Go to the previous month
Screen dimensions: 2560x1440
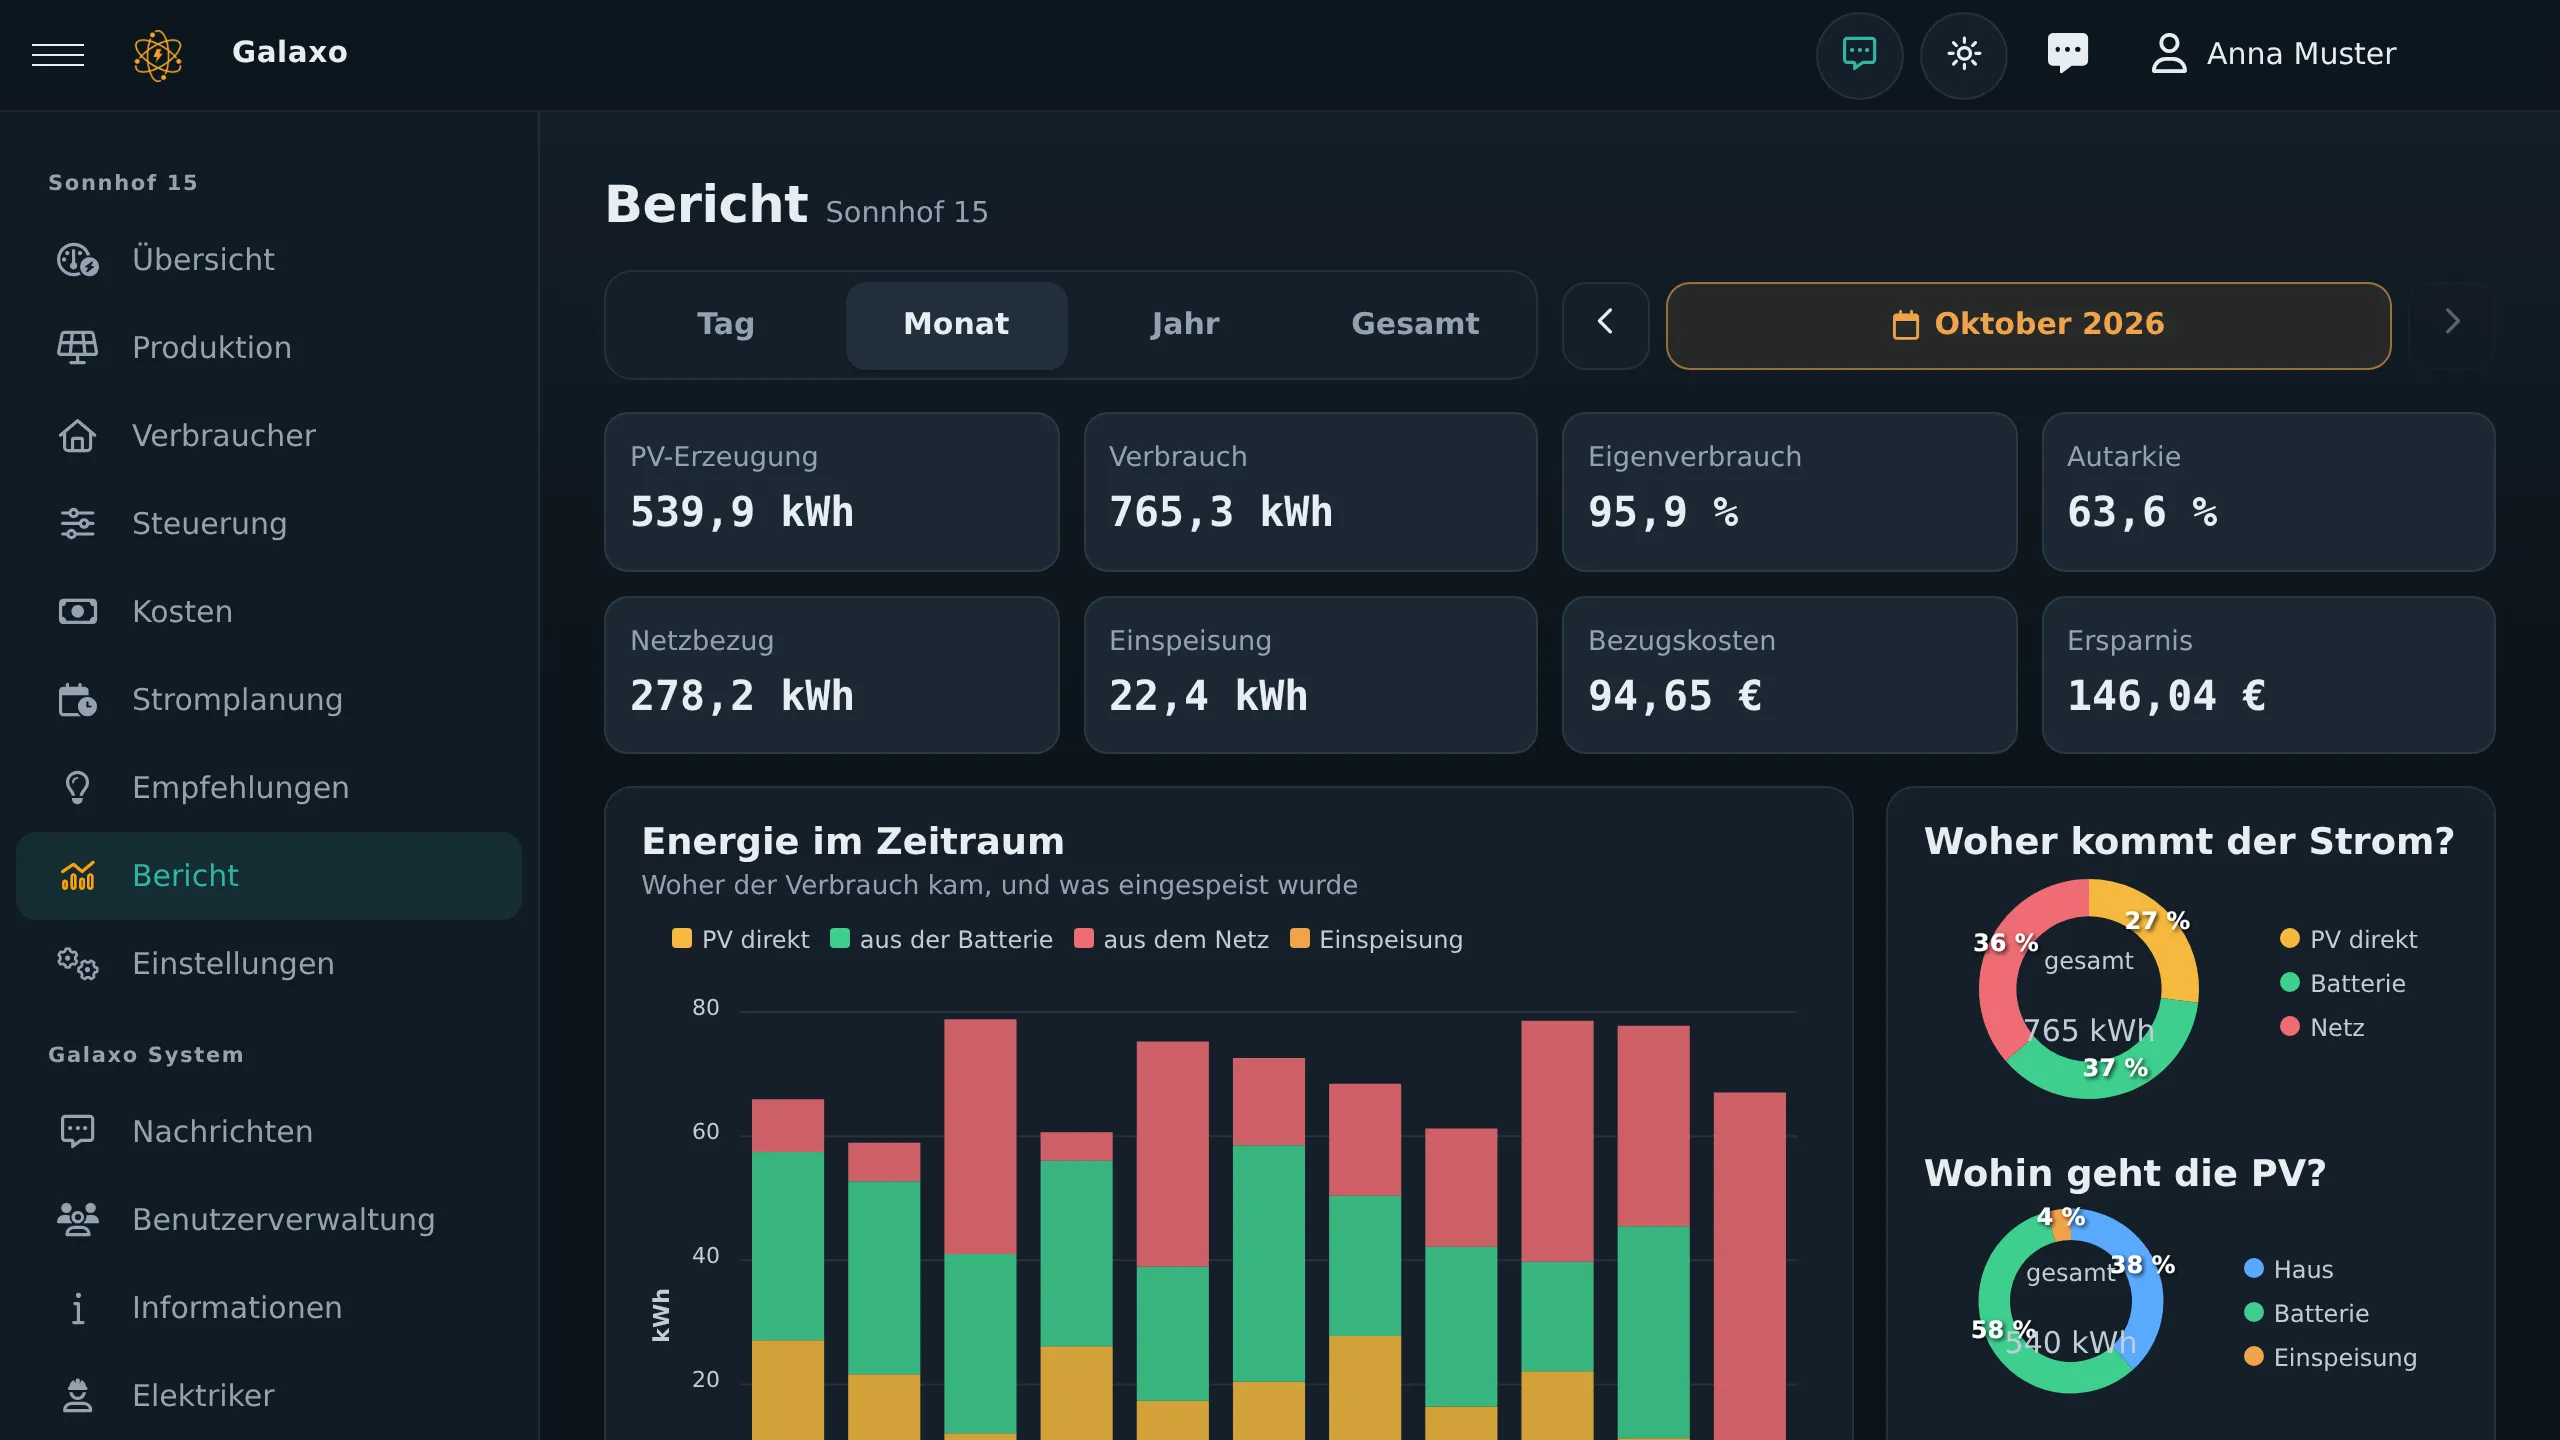[x=1605, y=325]
